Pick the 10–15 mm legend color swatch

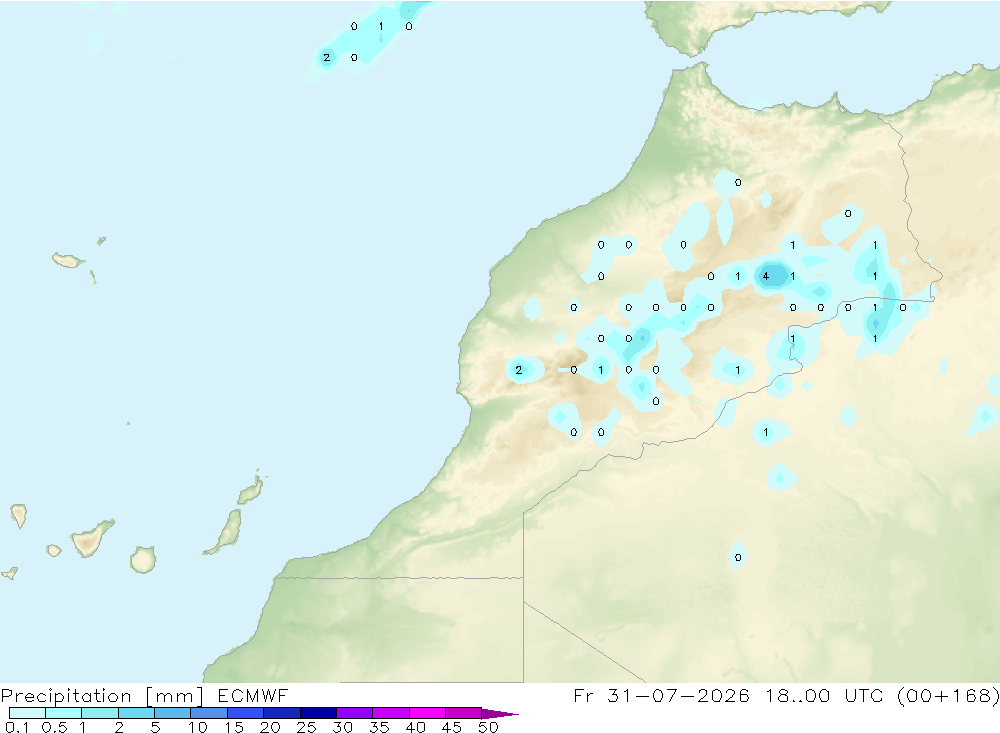[209, 713]
